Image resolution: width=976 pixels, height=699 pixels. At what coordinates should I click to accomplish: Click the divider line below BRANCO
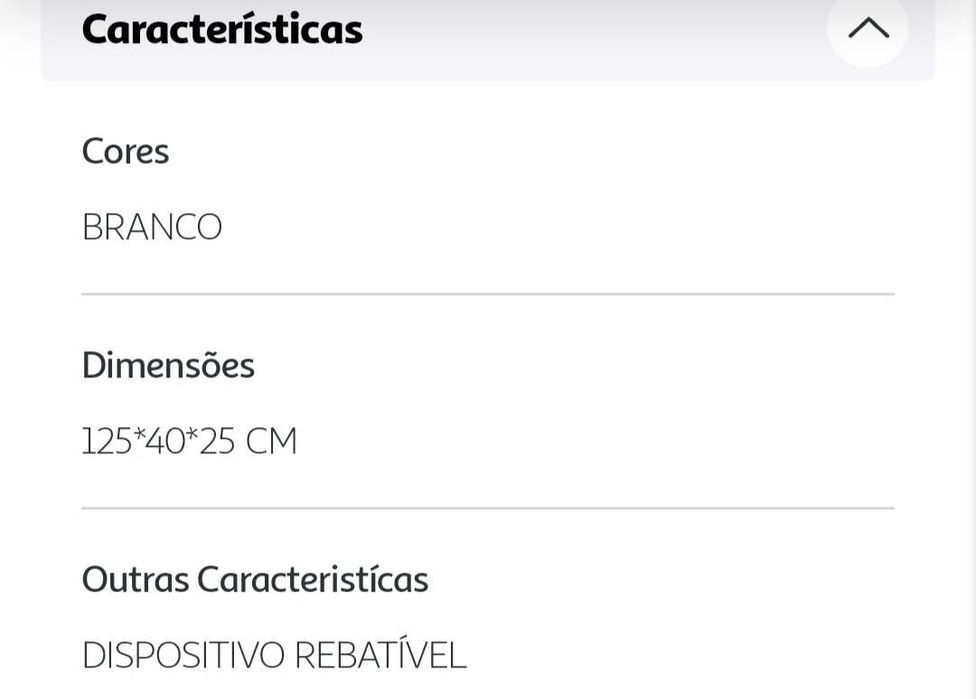[x=488, y=294]
